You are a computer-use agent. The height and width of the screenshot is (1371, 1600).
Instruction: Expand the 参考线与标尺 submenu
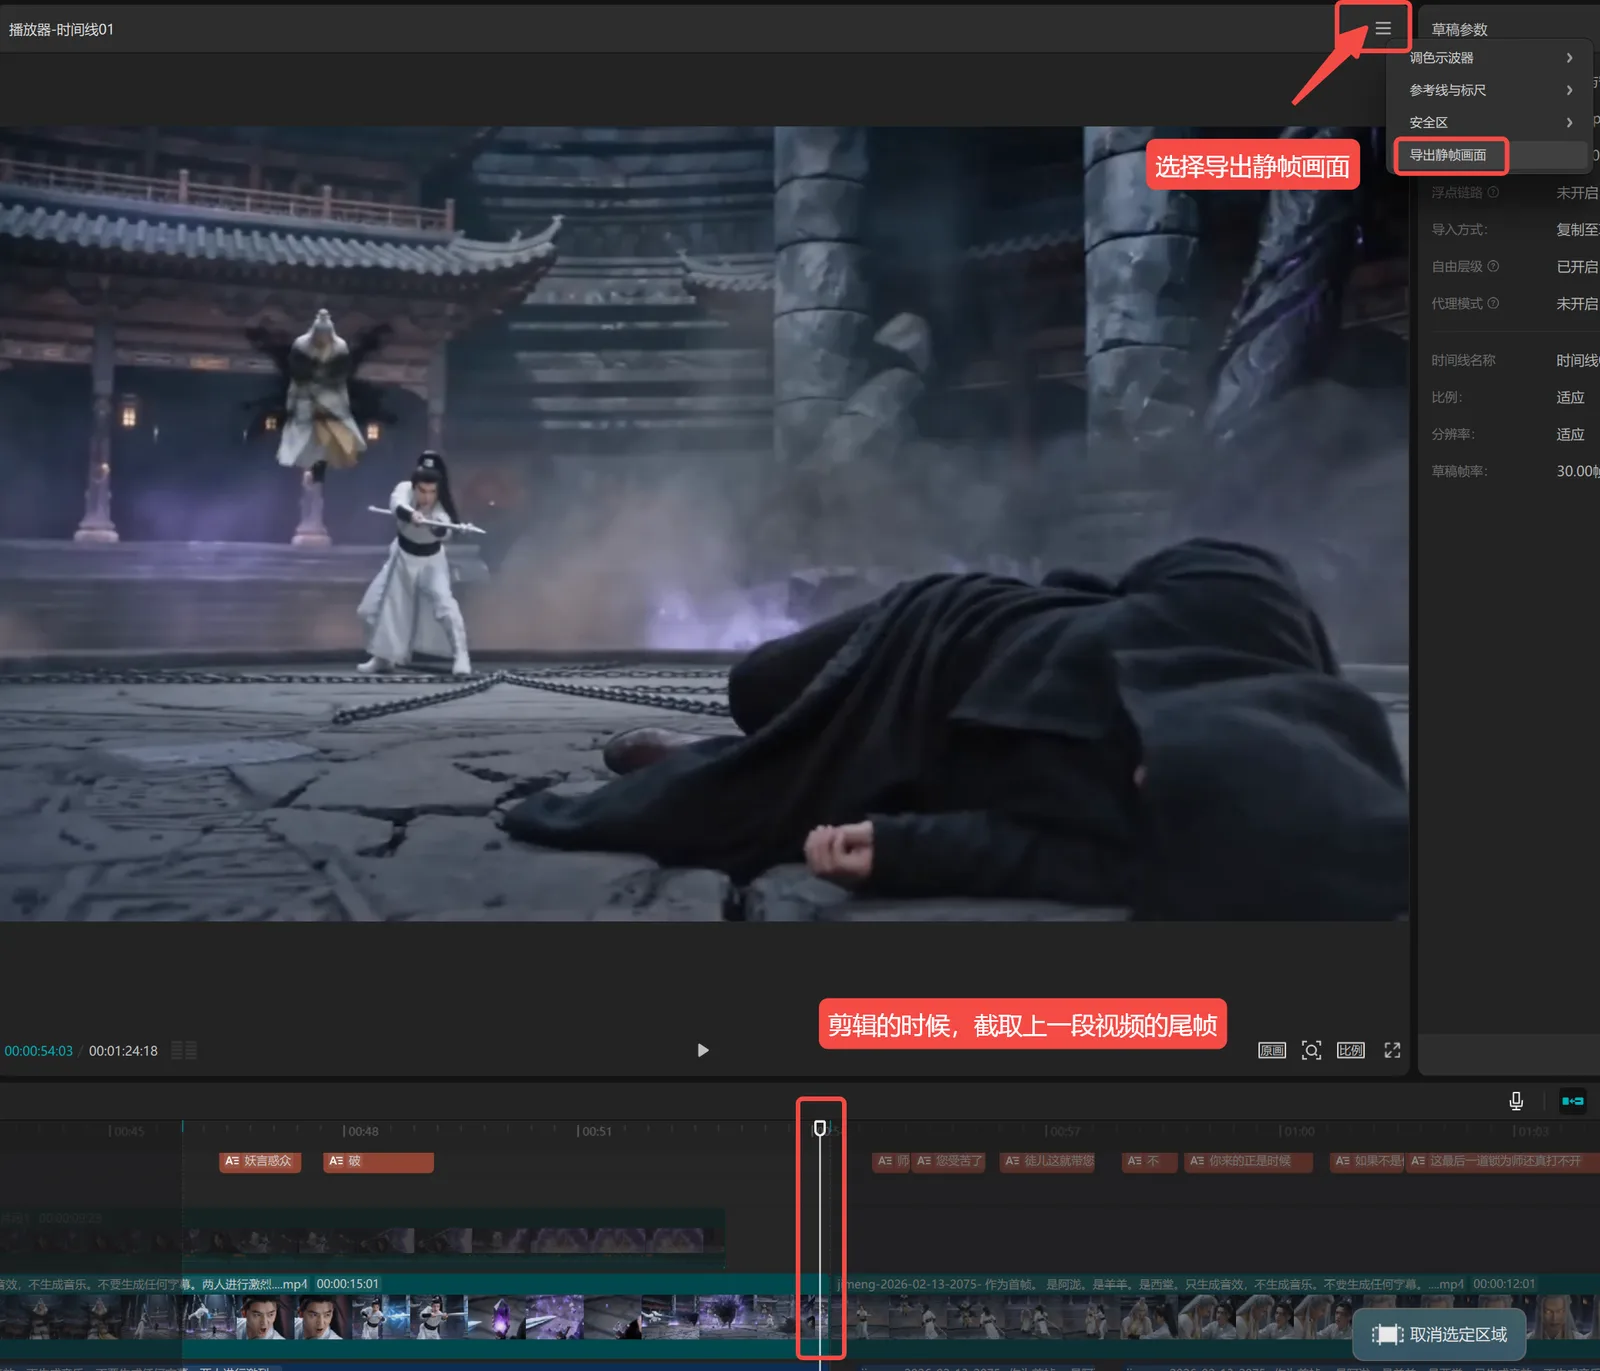[1489, 90]
